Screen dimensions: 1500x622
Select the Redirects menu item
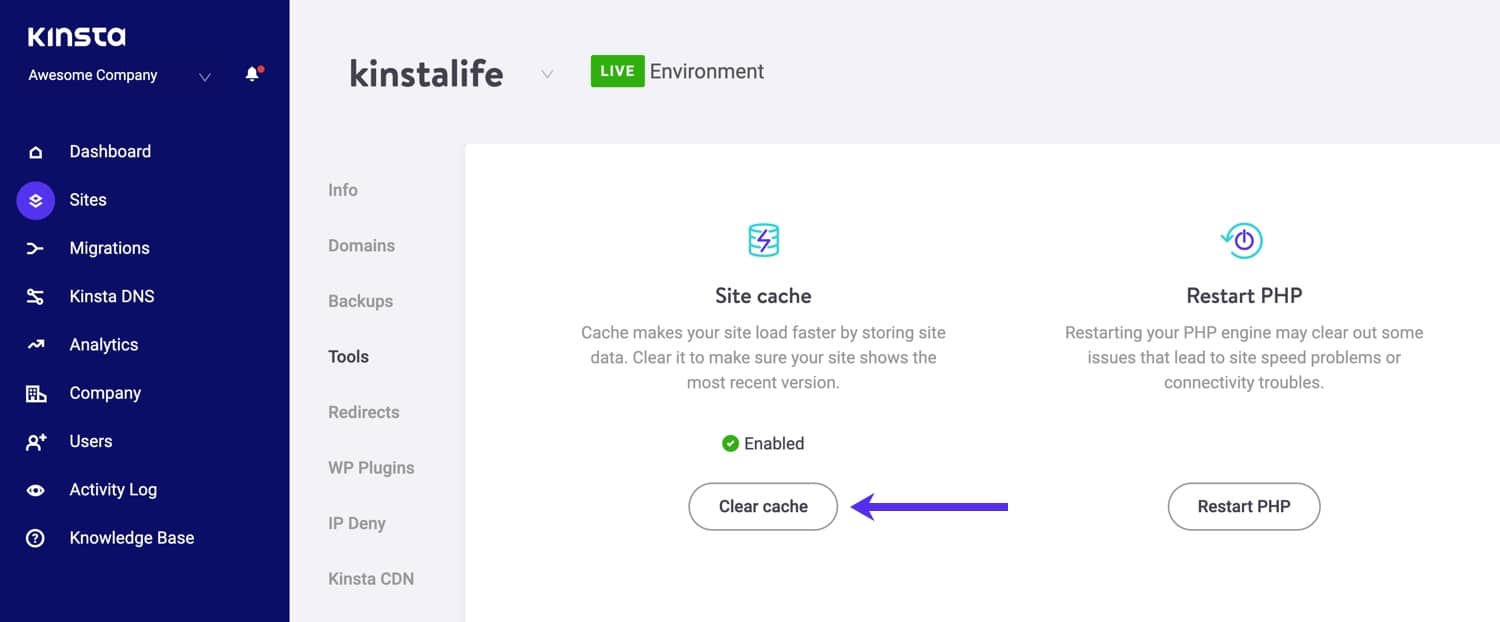click(x=363, y=412)
